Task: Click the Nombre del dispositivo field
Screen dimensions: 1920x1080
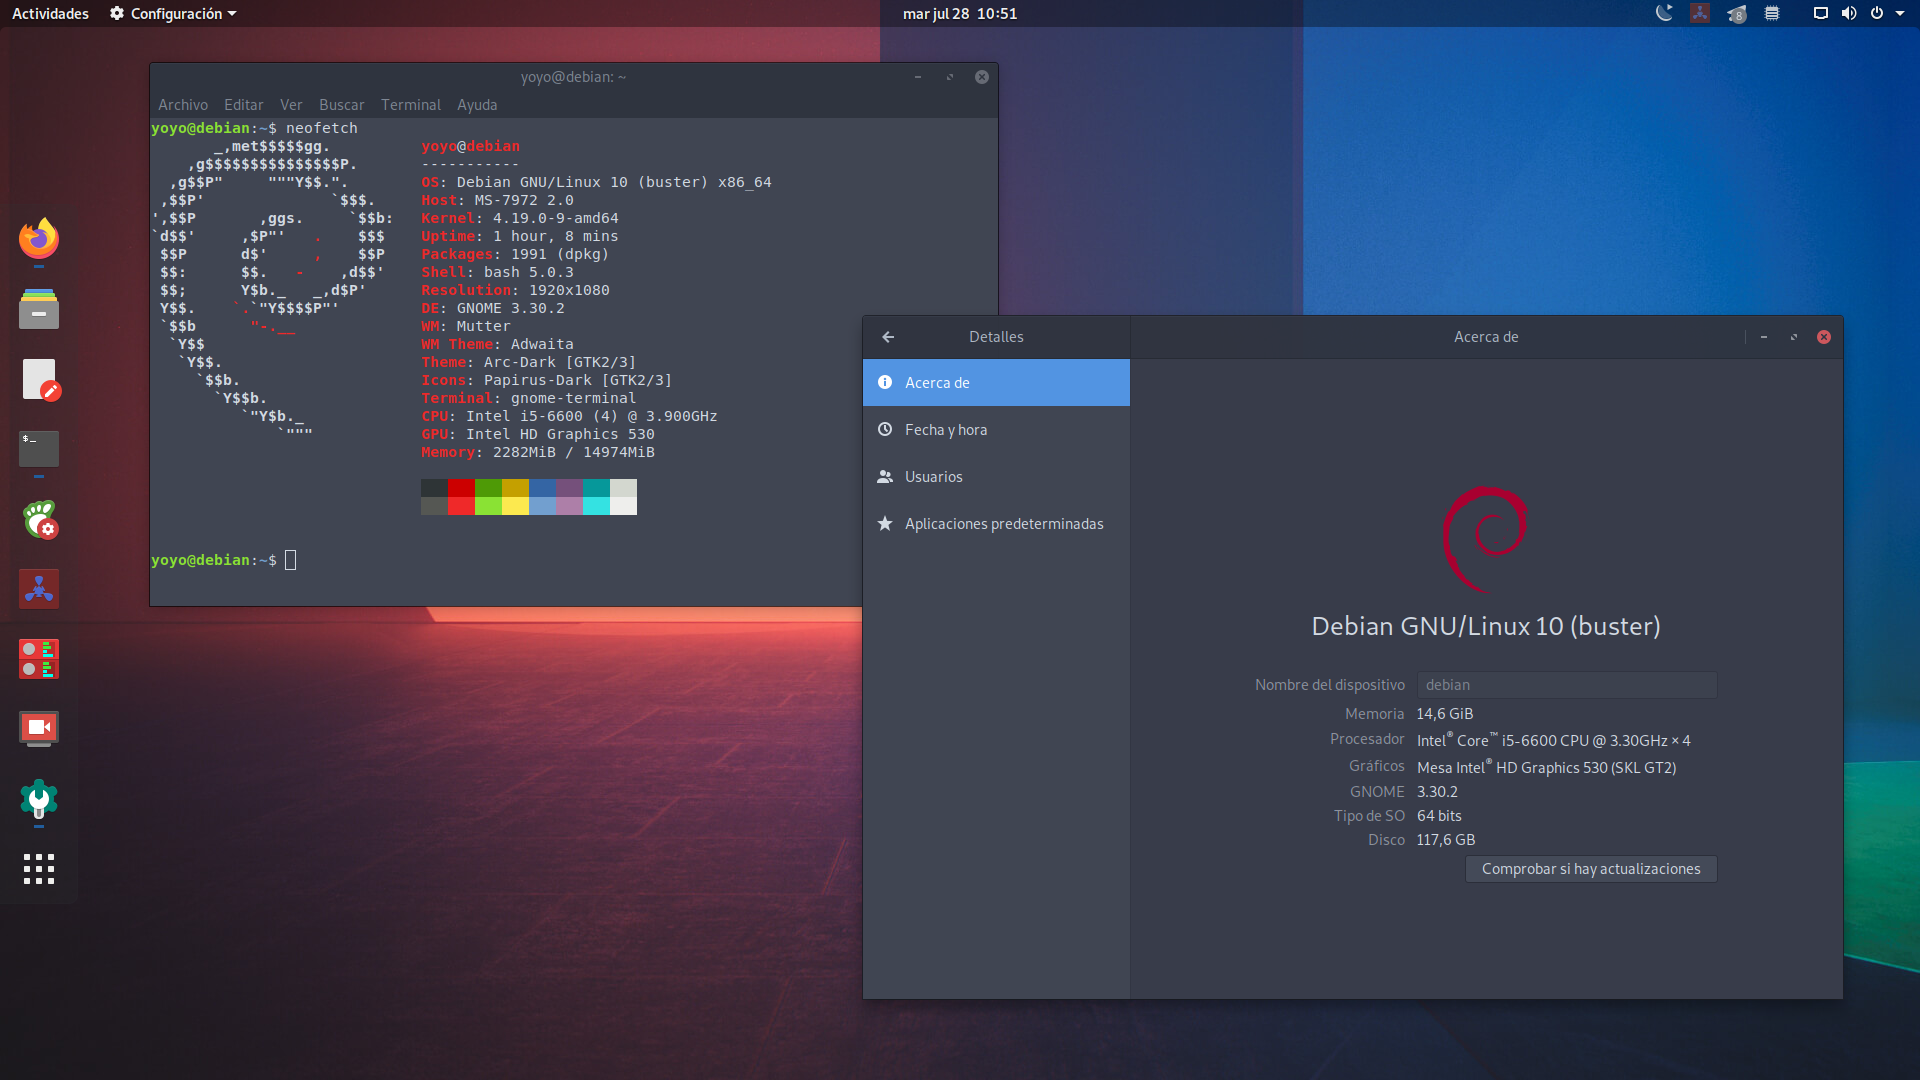Action: [x=1566, y=685]
